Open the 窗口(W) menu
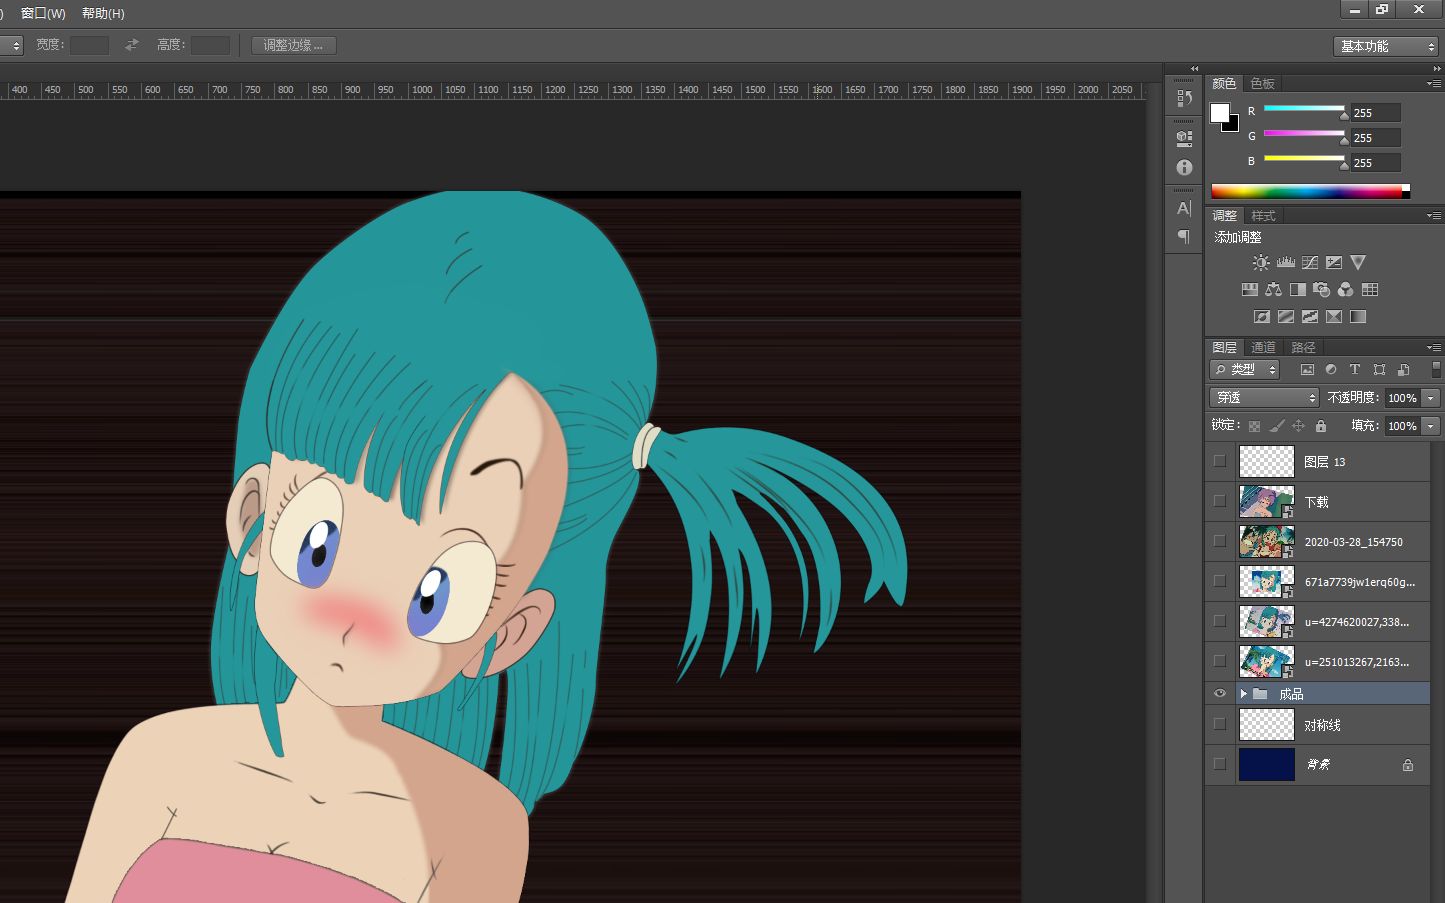1445x903 pixels. 43,13
